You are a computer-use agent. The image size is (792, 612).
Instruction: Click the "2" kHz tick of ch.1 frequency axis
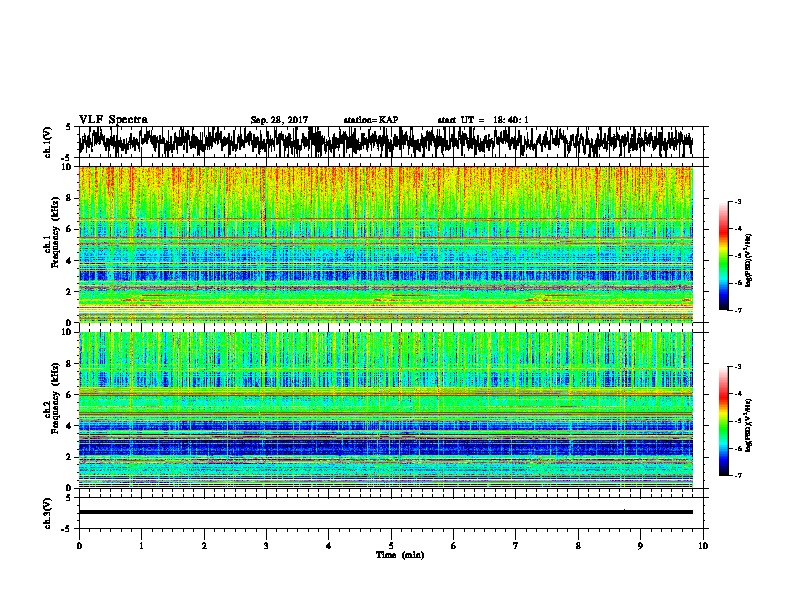[x=70, y=291]
